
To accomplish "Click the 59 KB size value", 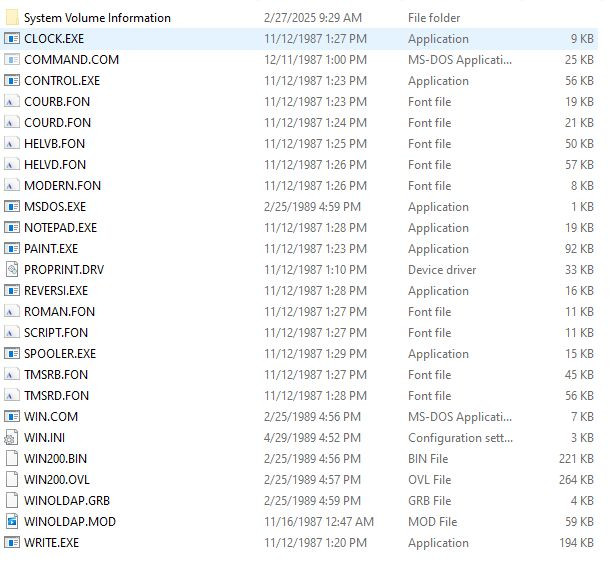I will point(579,521).
